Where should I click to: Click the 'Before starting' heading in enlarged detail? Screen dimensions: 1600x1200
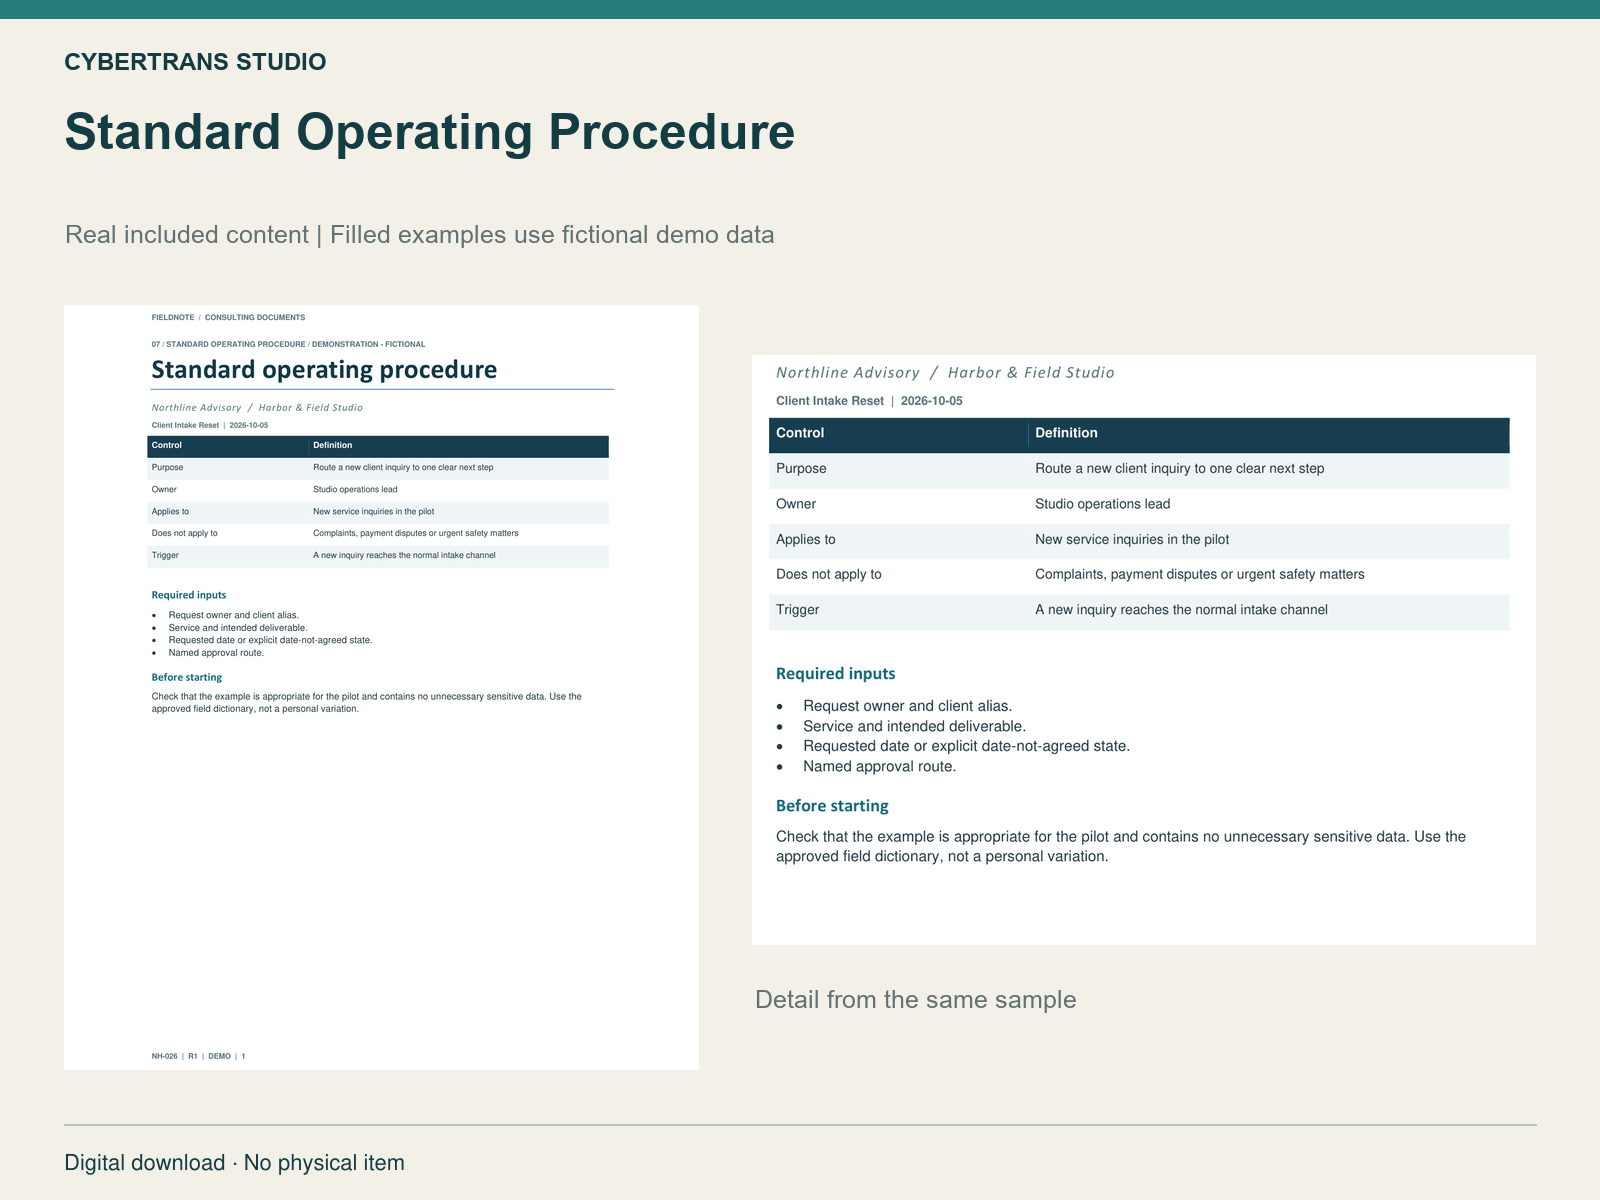[832, 806]
